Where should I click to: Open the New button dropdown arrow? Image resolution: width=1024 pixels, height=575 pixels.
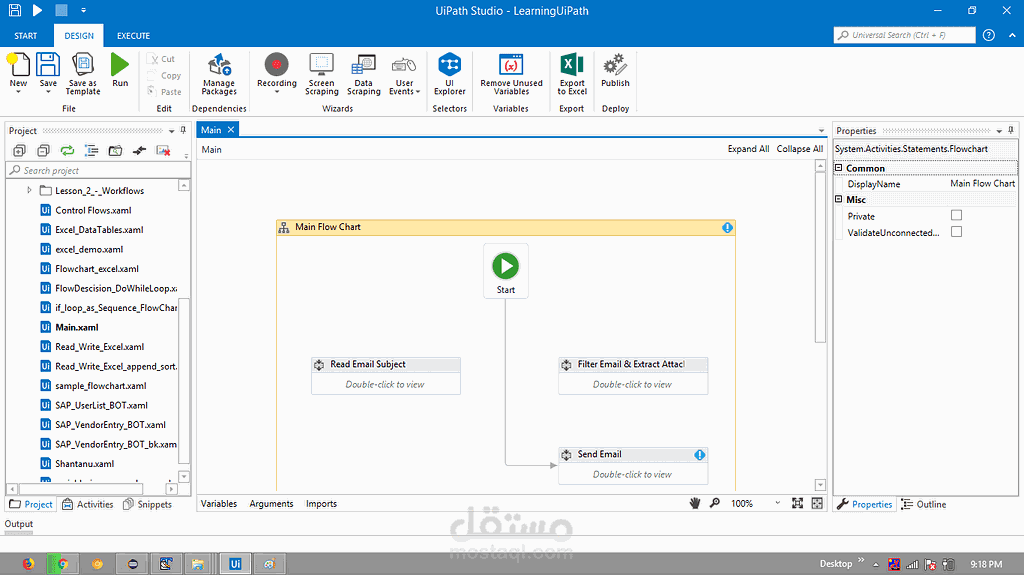pos(18,92)
